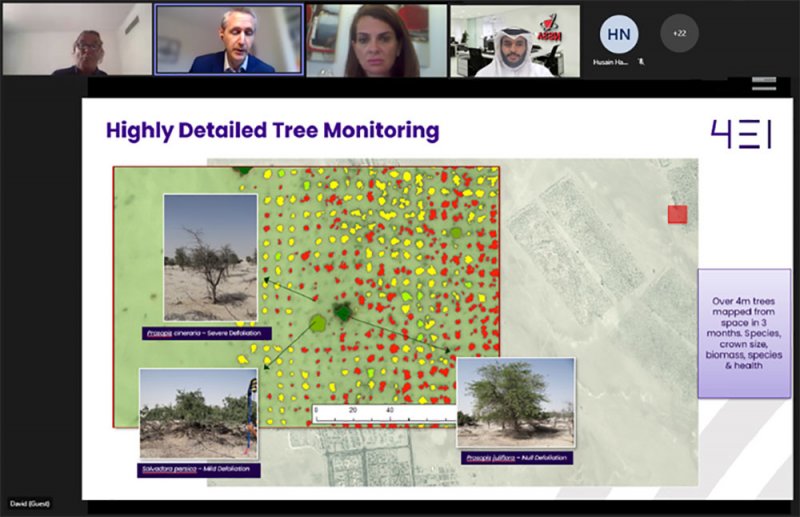This screenshot has height=517, width=800.
Task: Click the green Prosopis juliflora tree photo
Action: point(516,403)
